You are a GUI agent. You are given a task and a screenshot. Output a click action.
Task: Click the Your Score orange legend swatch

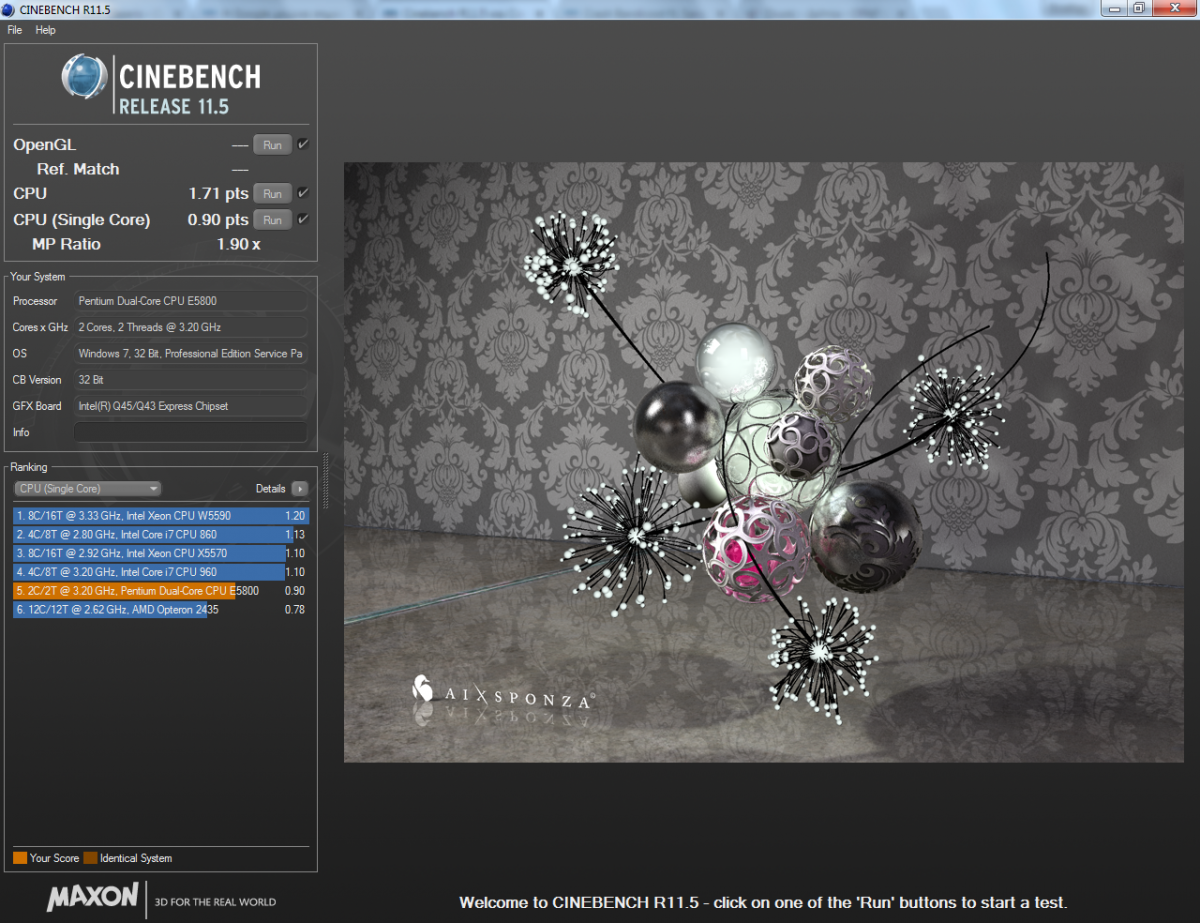20,858
